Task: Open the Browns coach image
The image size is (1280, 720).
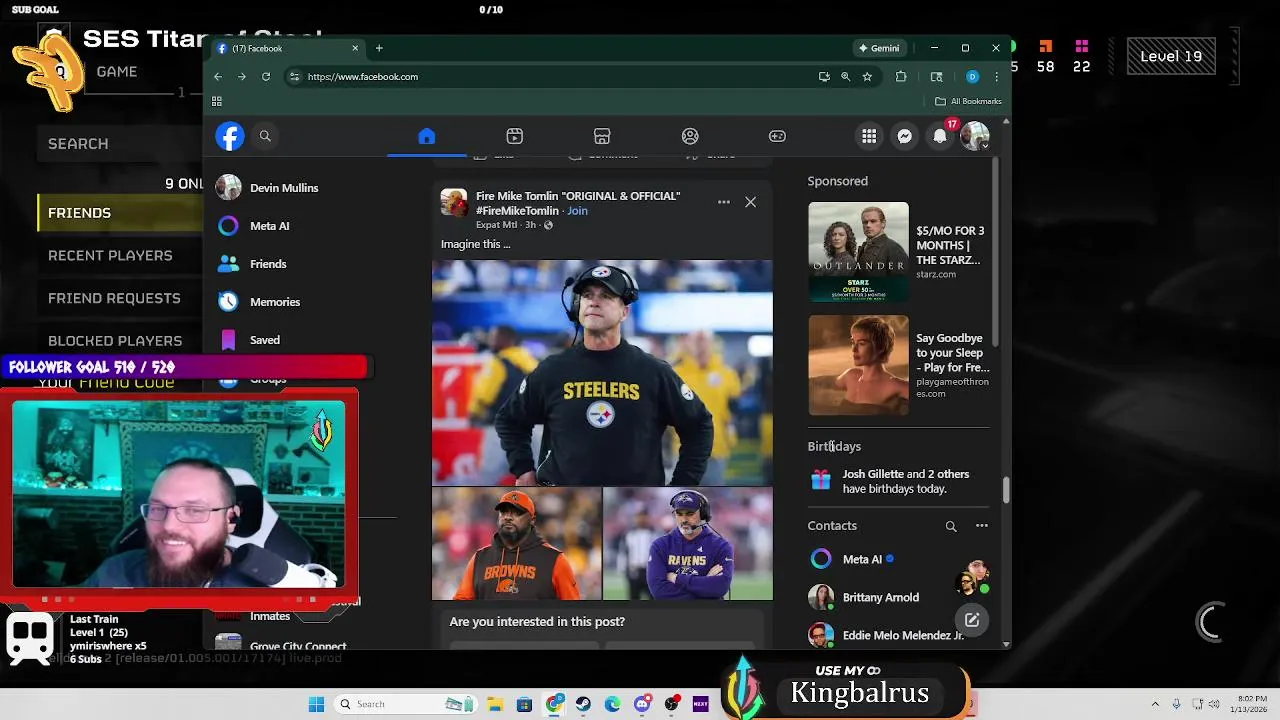Action: tap(516, 544)
